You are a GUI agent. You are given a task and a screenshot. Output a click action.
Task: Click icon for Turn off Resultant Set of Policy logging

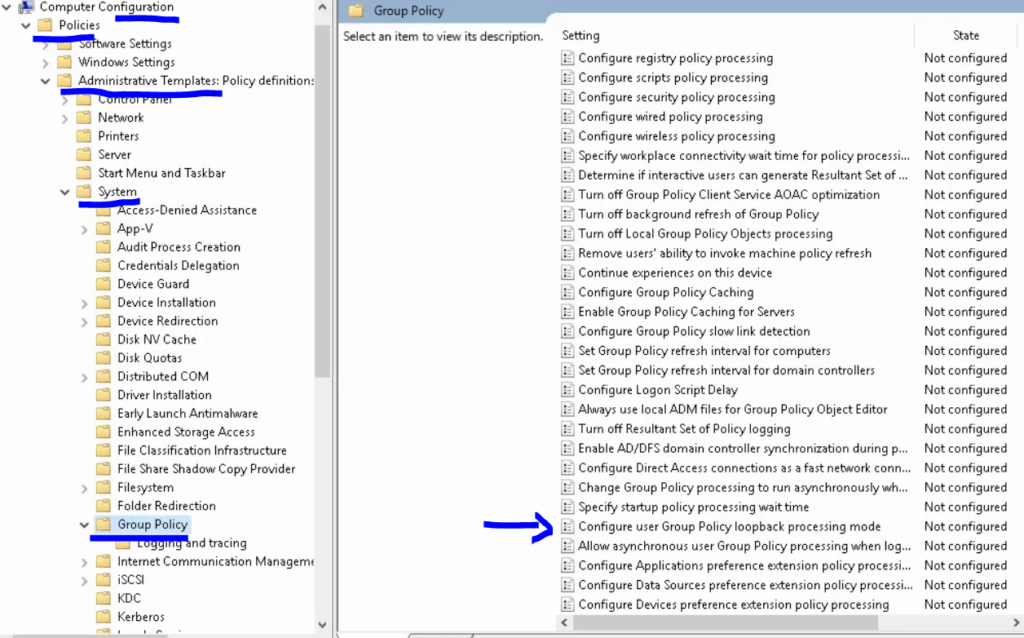pos(568,429)
